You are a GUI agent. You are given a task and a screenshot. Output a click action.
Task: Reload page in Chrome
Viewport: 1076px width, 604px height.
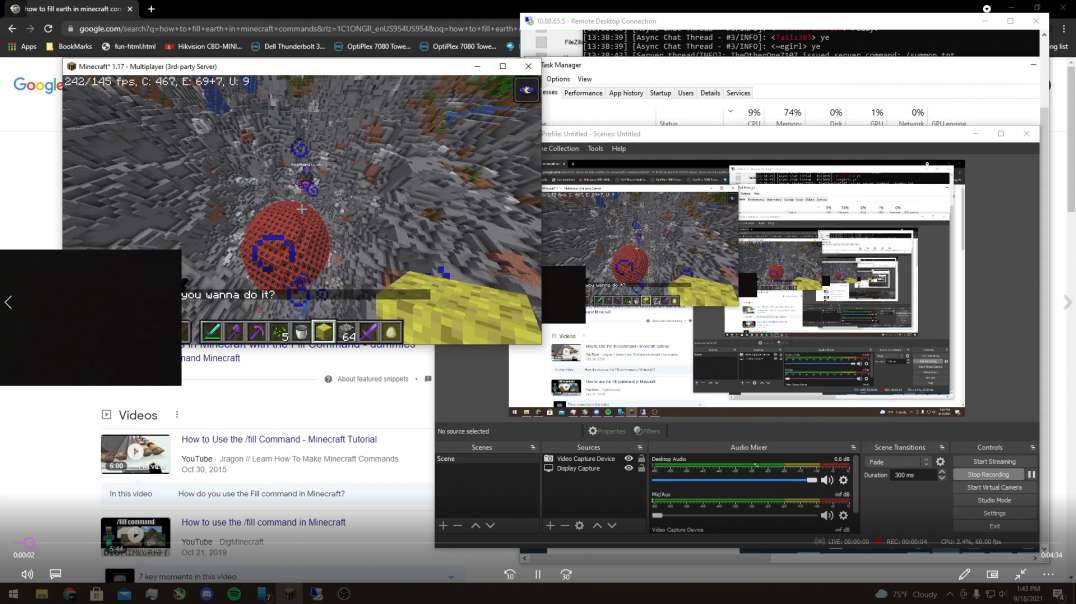[x=48, y=29]
